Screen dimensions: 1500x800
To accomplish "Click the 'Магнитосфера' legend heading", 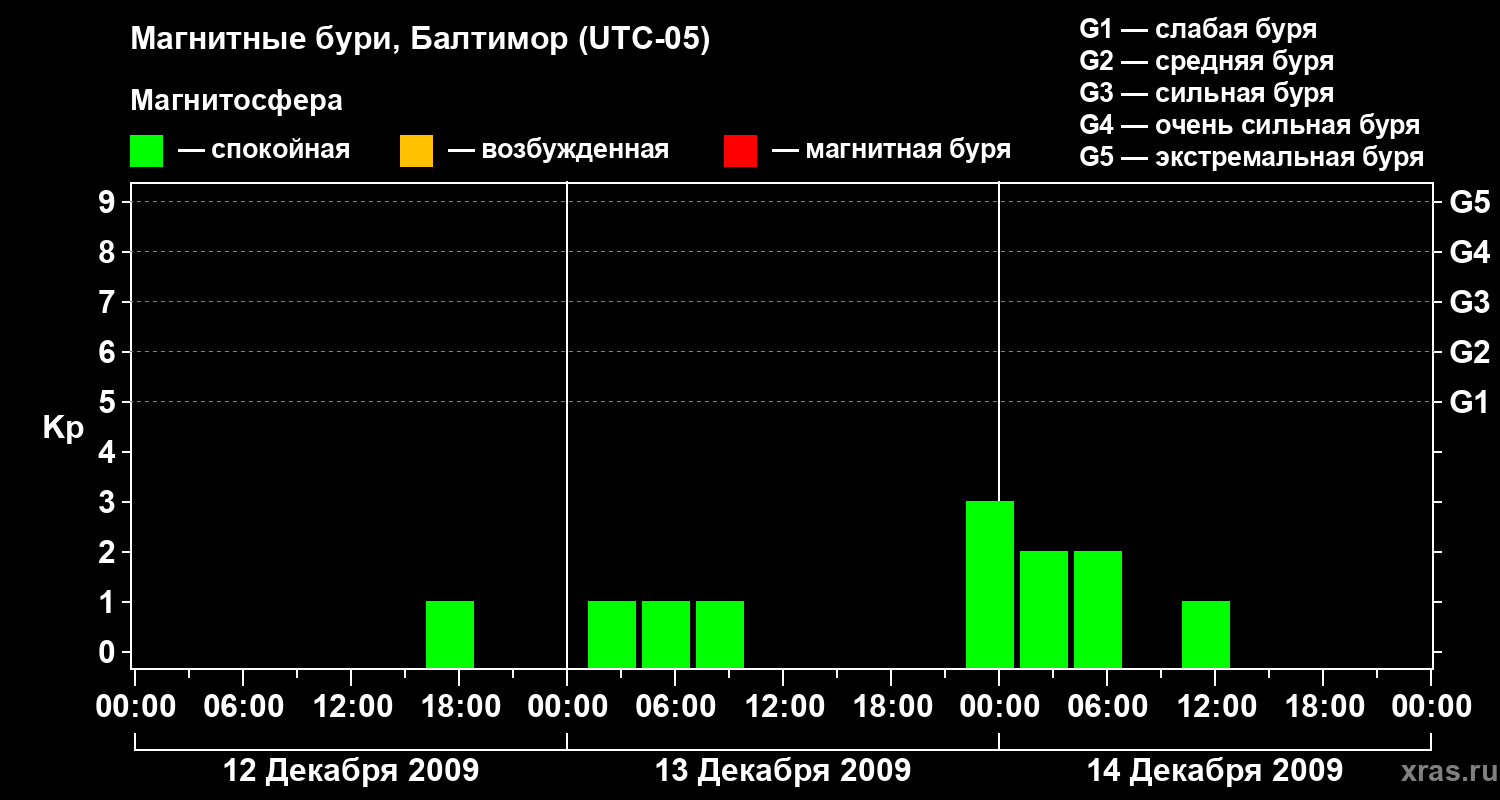I will click(x=237, y=101).
